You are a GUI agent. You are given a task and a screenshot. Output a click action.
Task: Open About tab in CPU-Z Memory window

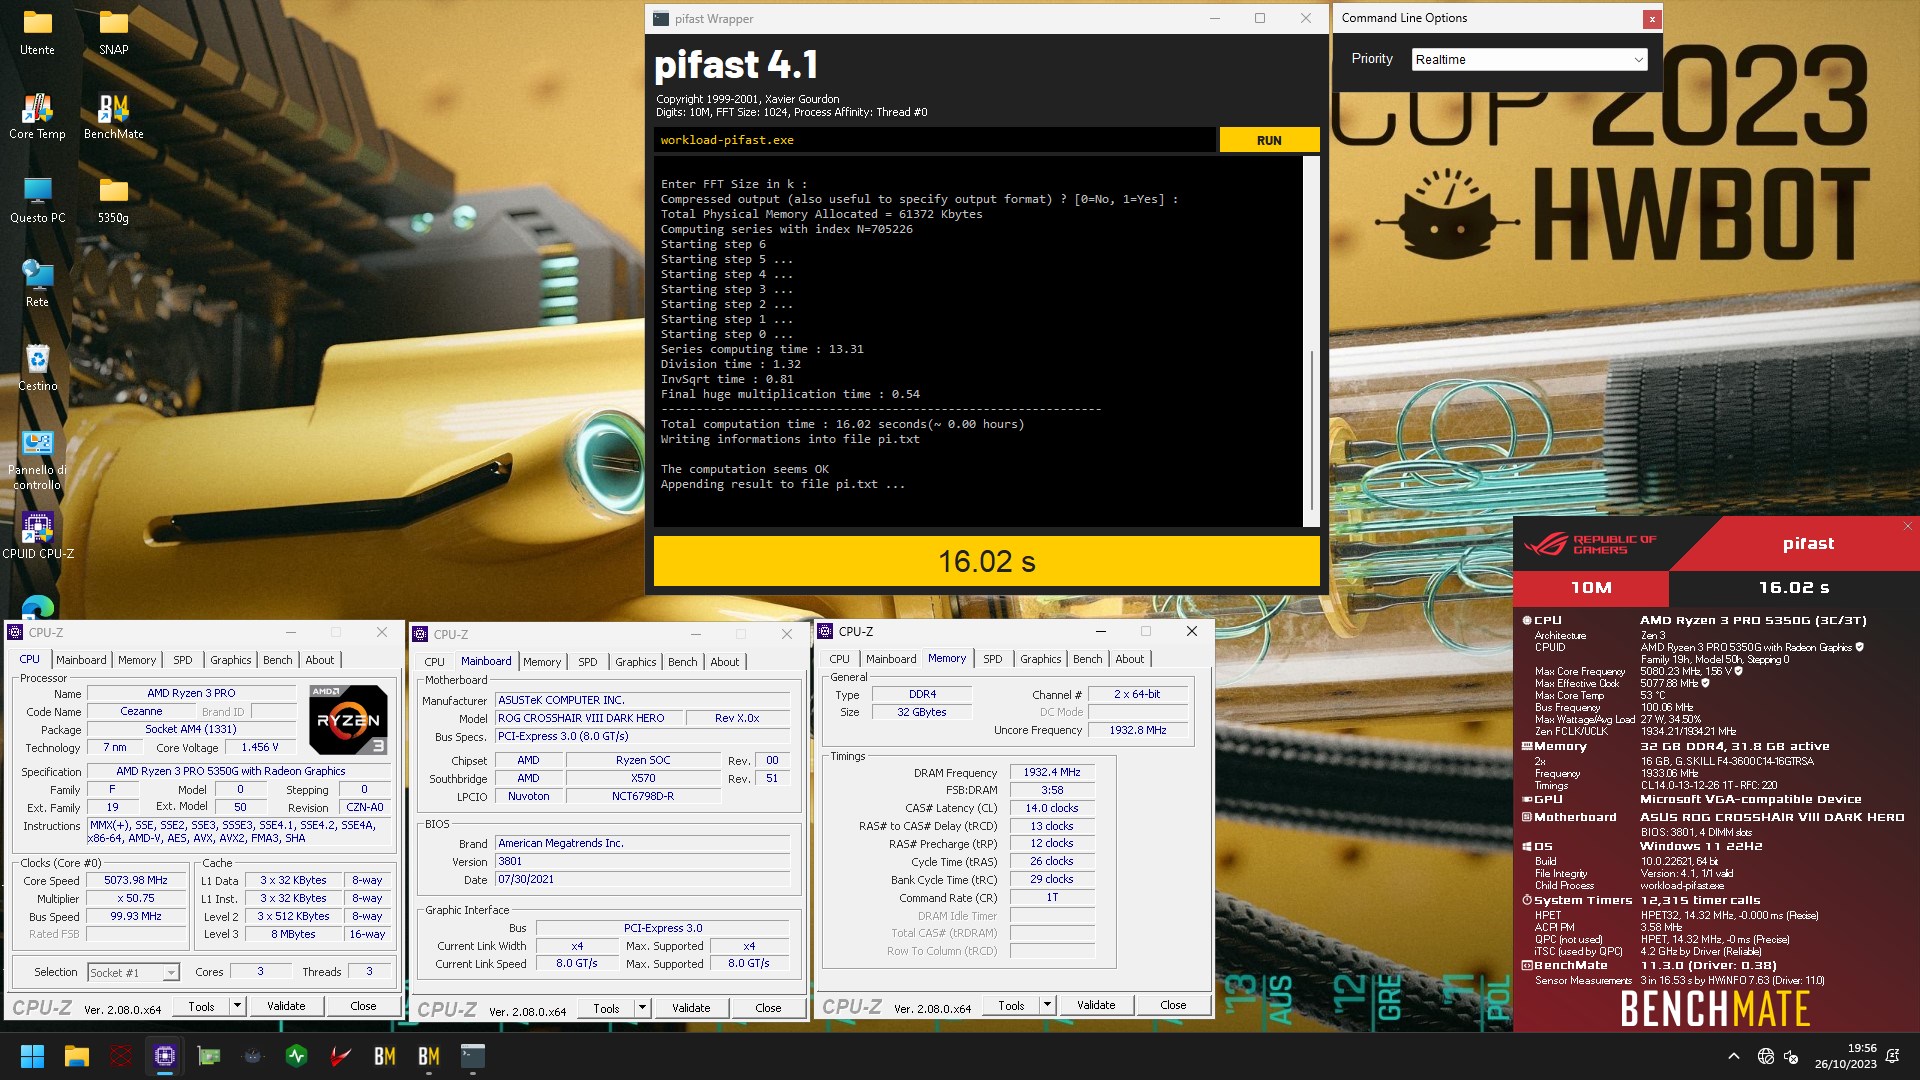pos(1129,659)
